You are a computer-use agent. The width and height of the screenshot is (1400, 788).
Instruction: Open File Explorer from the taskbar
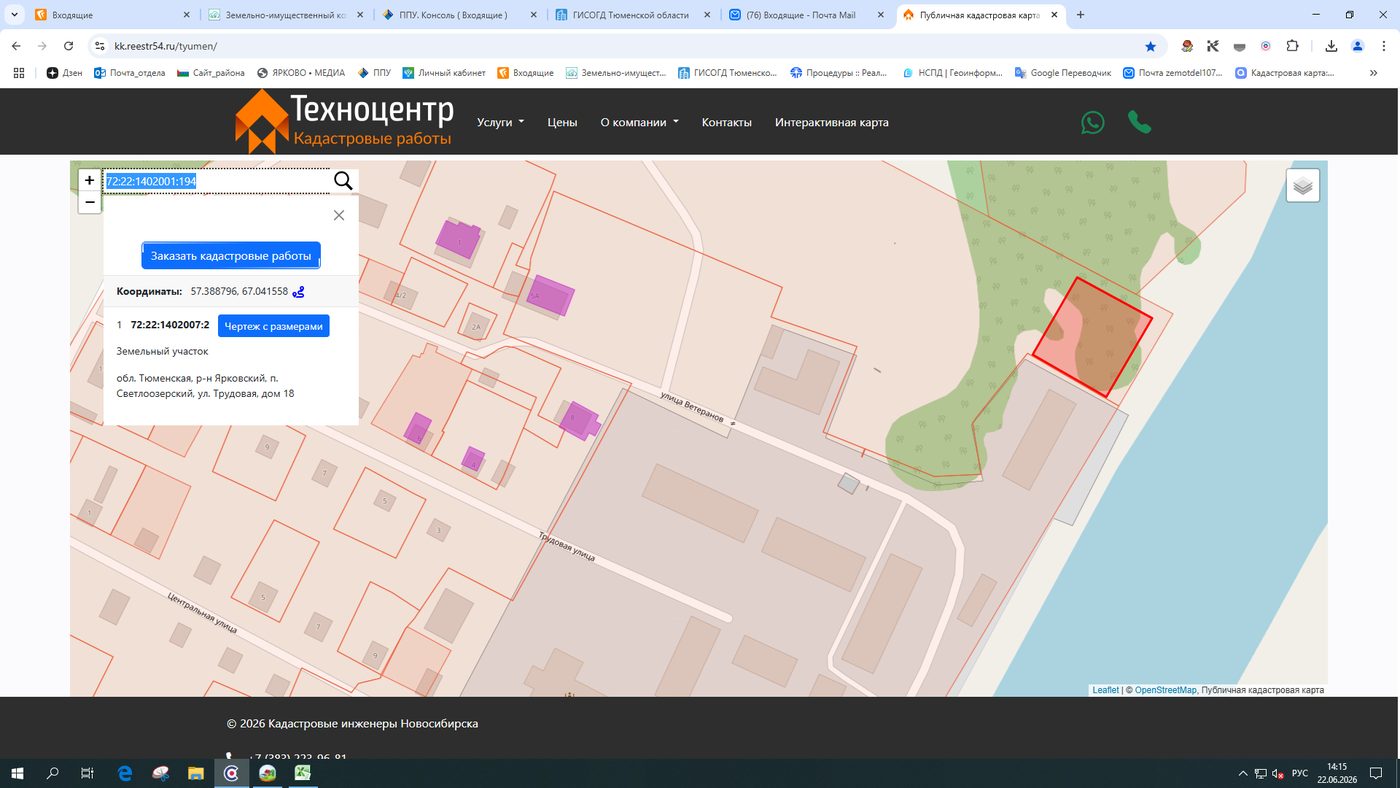196,773
